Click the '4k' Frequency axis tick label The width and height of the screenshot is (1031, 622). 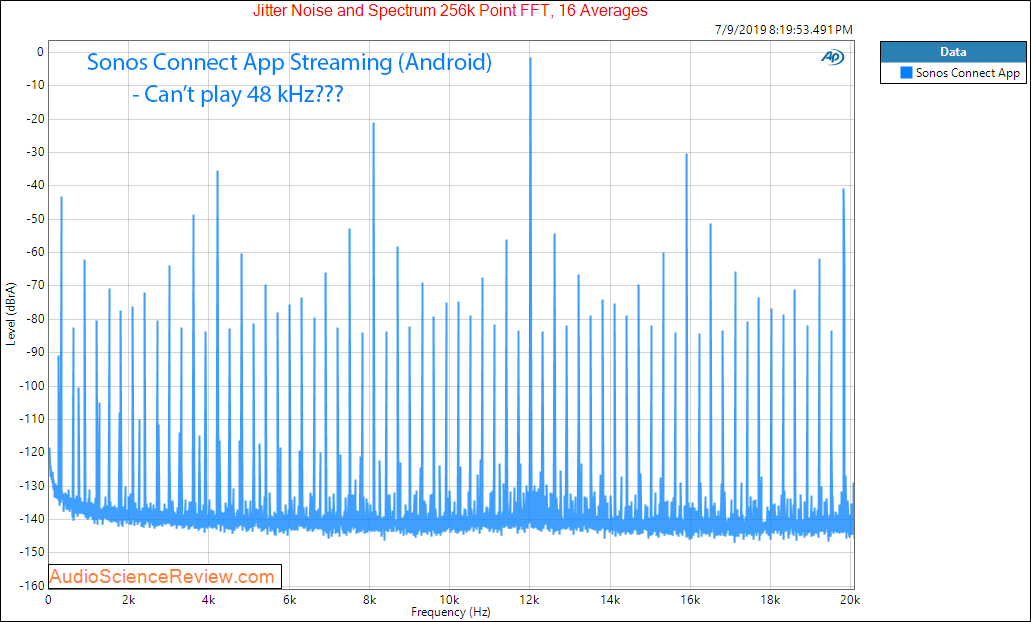coord(209,600)
